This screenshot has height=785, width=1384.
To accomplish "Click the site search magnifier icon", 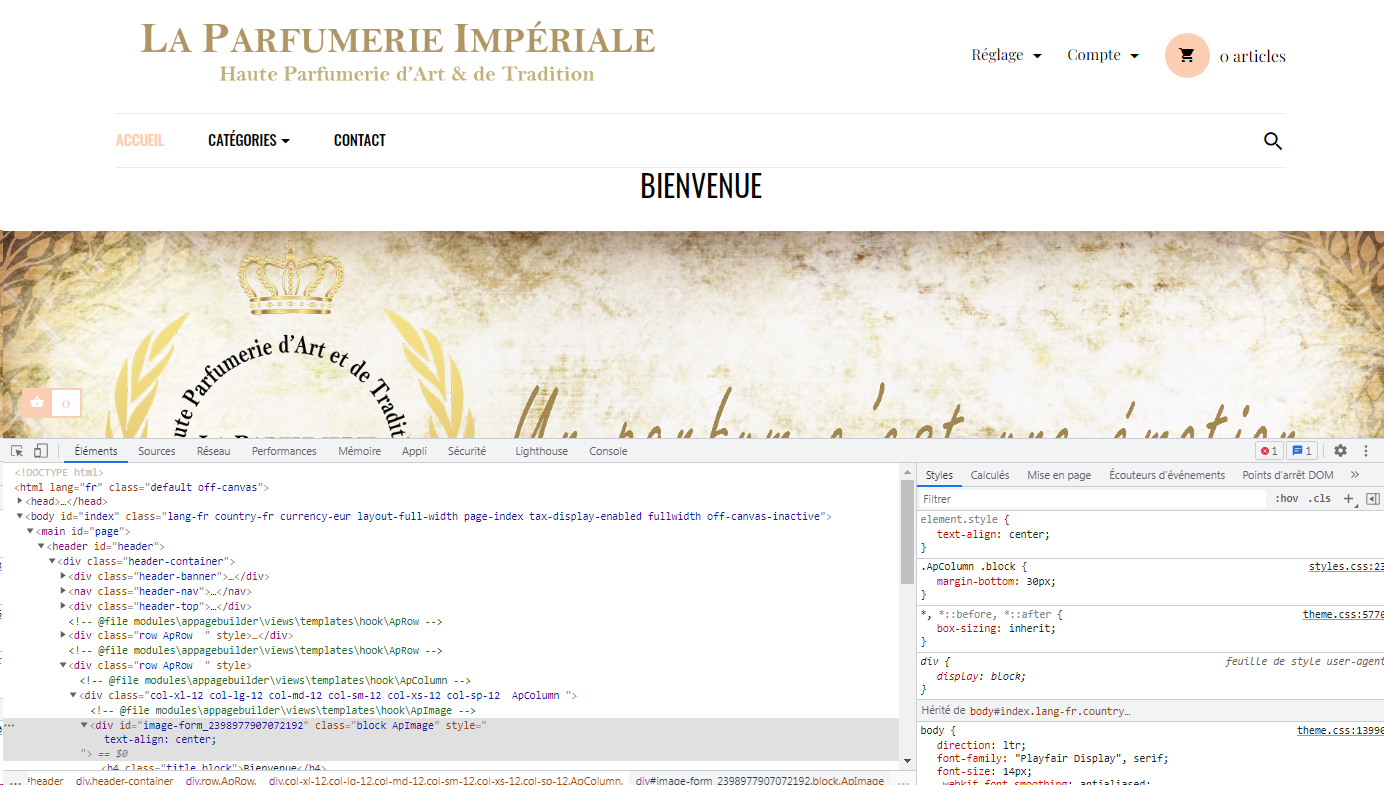I will [1273, 141].
